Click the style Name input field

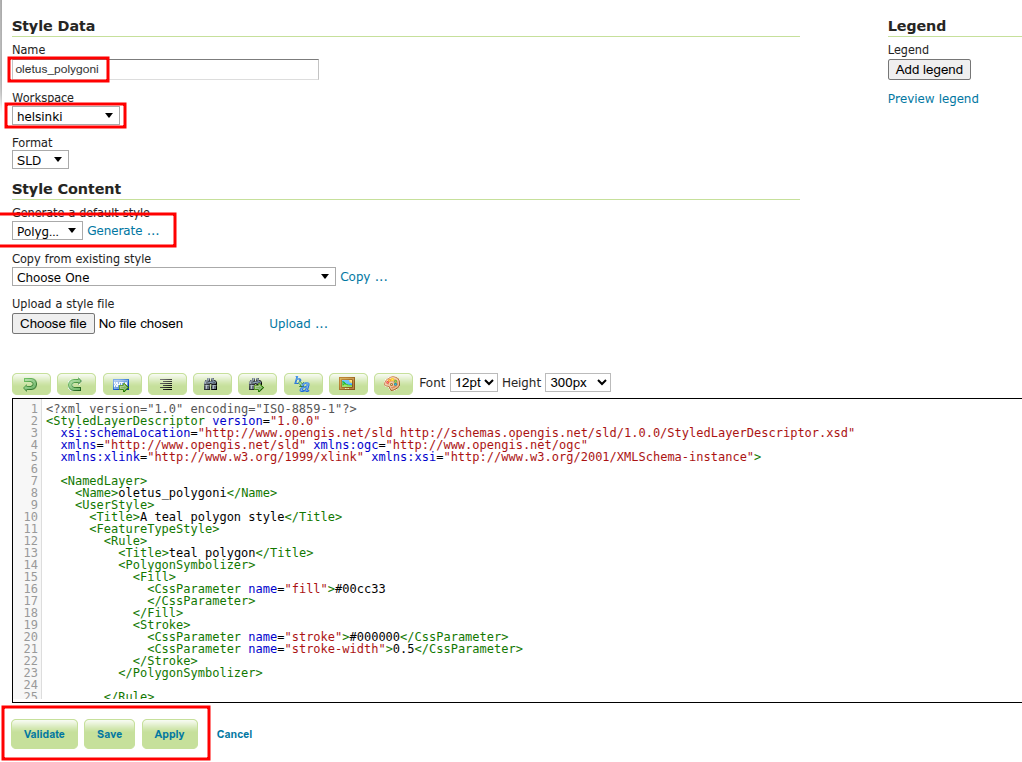[166, 69]
